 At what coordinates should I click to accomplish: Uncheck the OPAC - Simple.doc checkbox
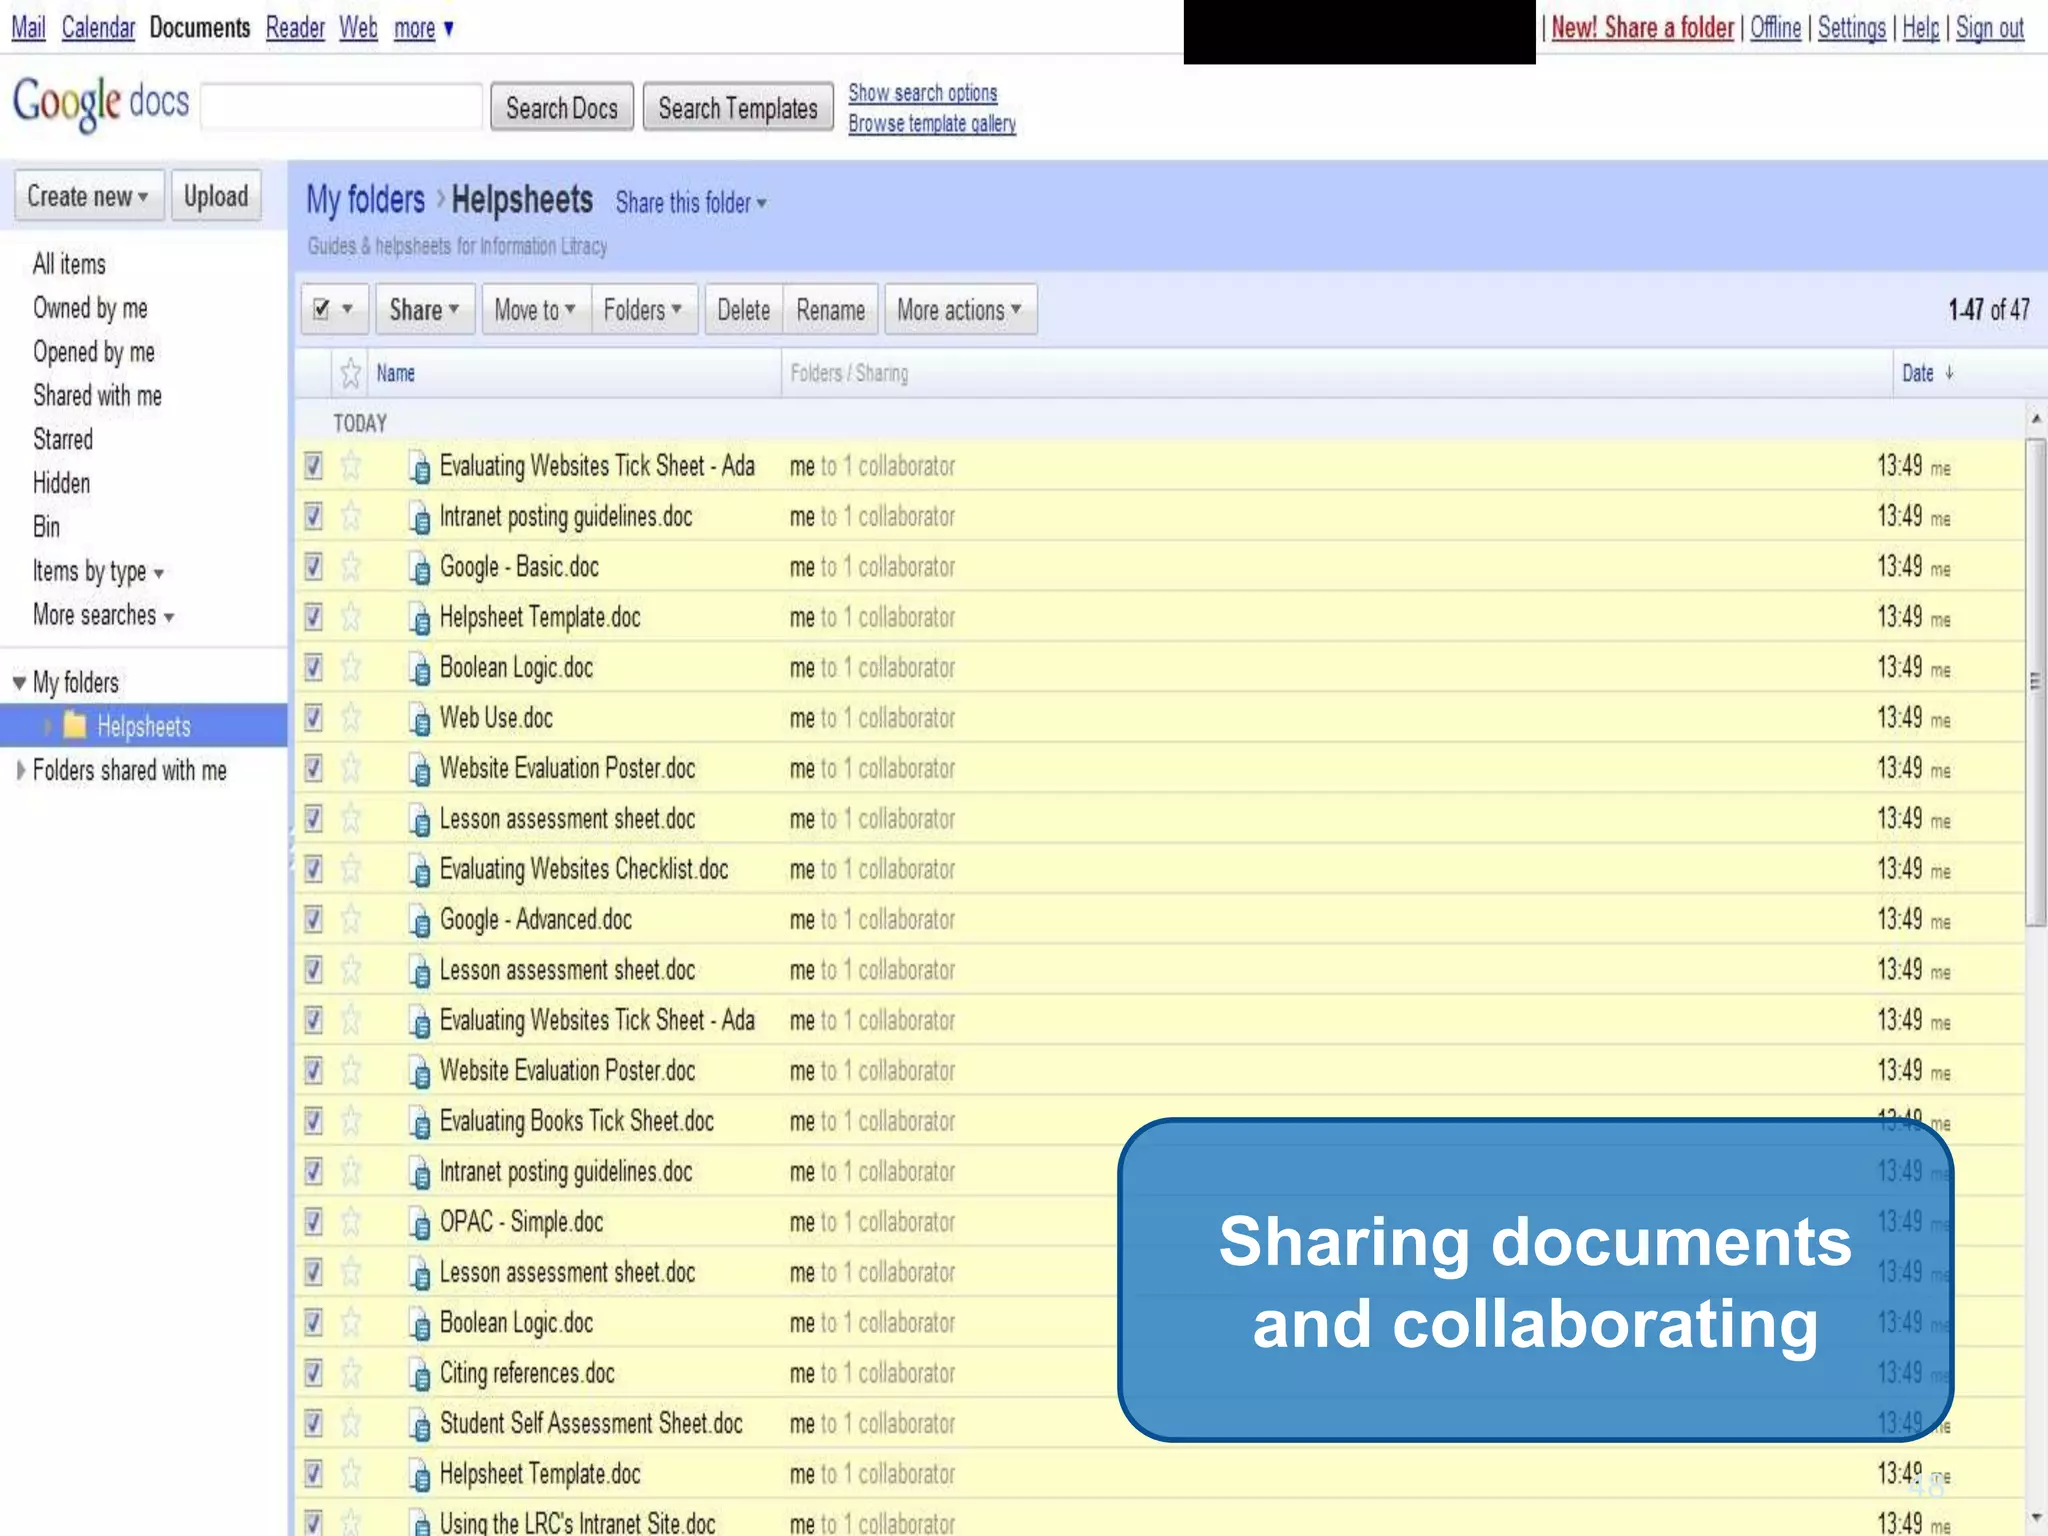[x=314, y=1222]
